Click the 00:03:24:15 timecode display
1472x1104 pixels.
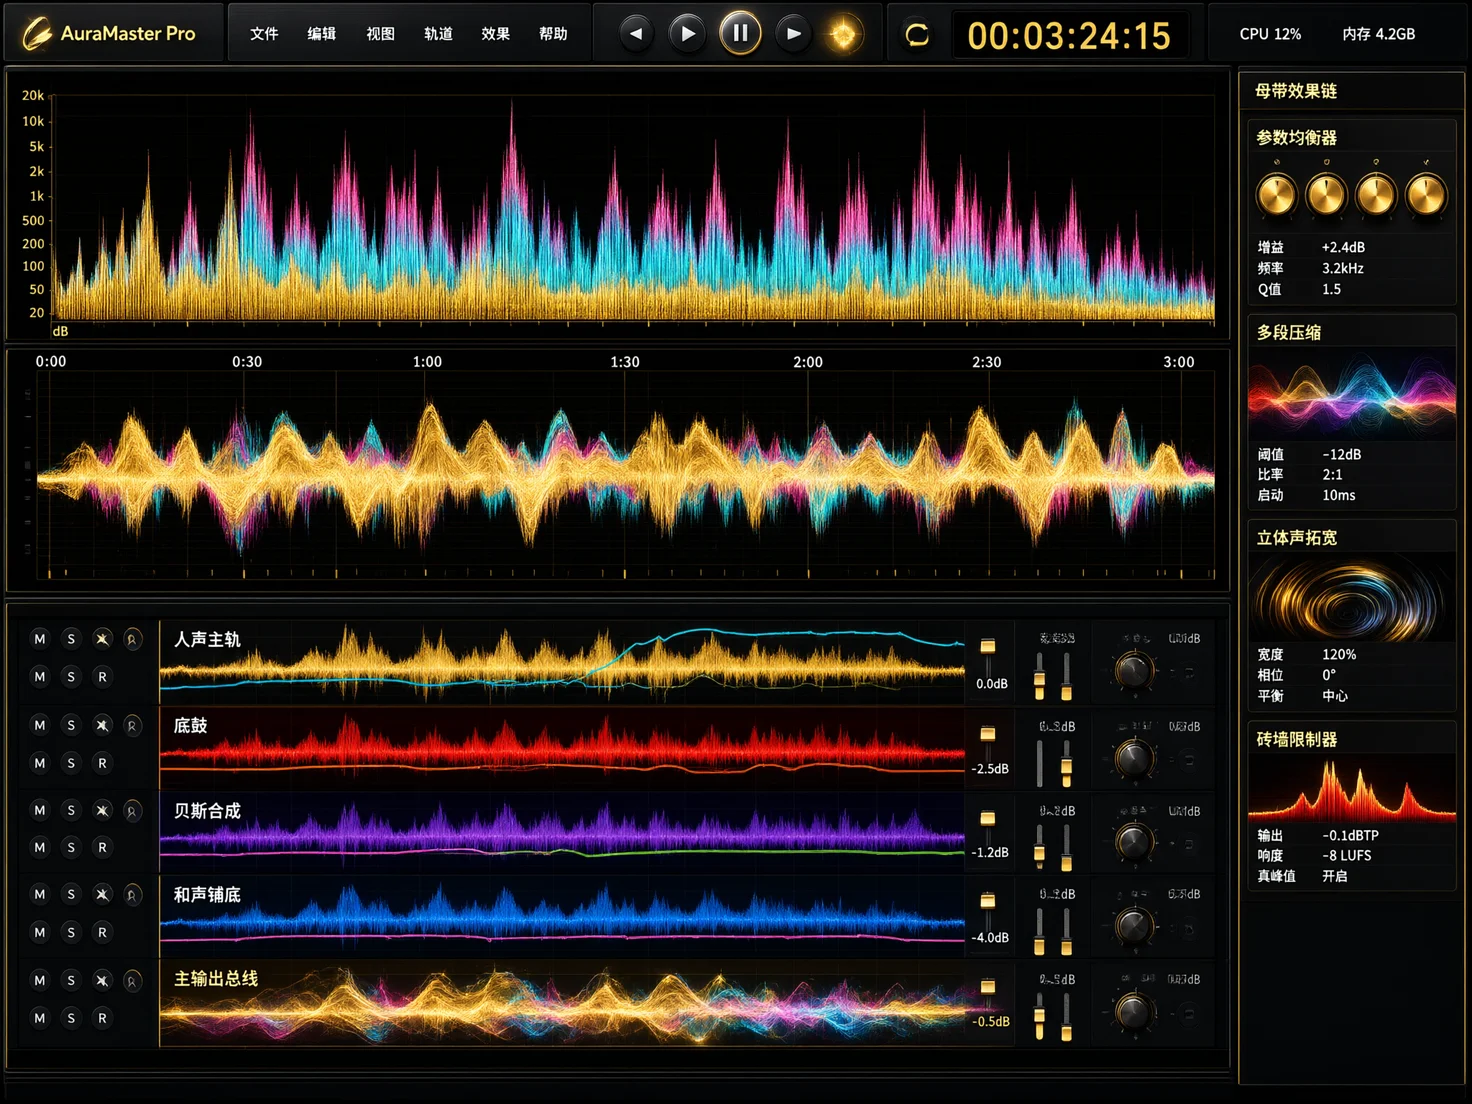tap(1069, 36)
